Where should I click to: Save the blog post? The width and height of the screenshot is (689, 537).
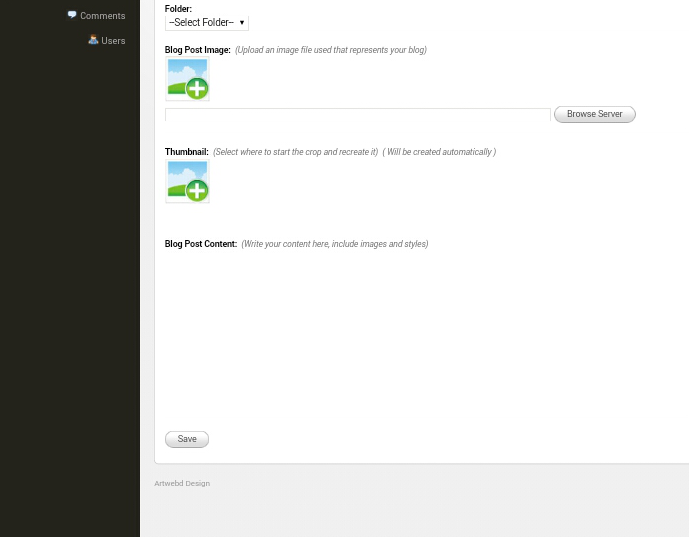(187, 439)
